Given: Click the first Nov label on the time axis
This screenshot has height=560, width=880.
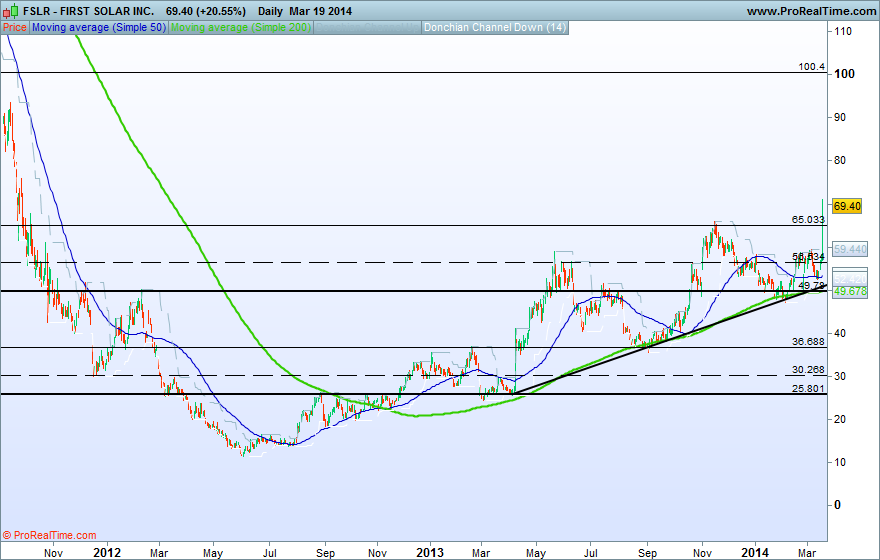Looking at the screenshot, I should coord(53,553).
